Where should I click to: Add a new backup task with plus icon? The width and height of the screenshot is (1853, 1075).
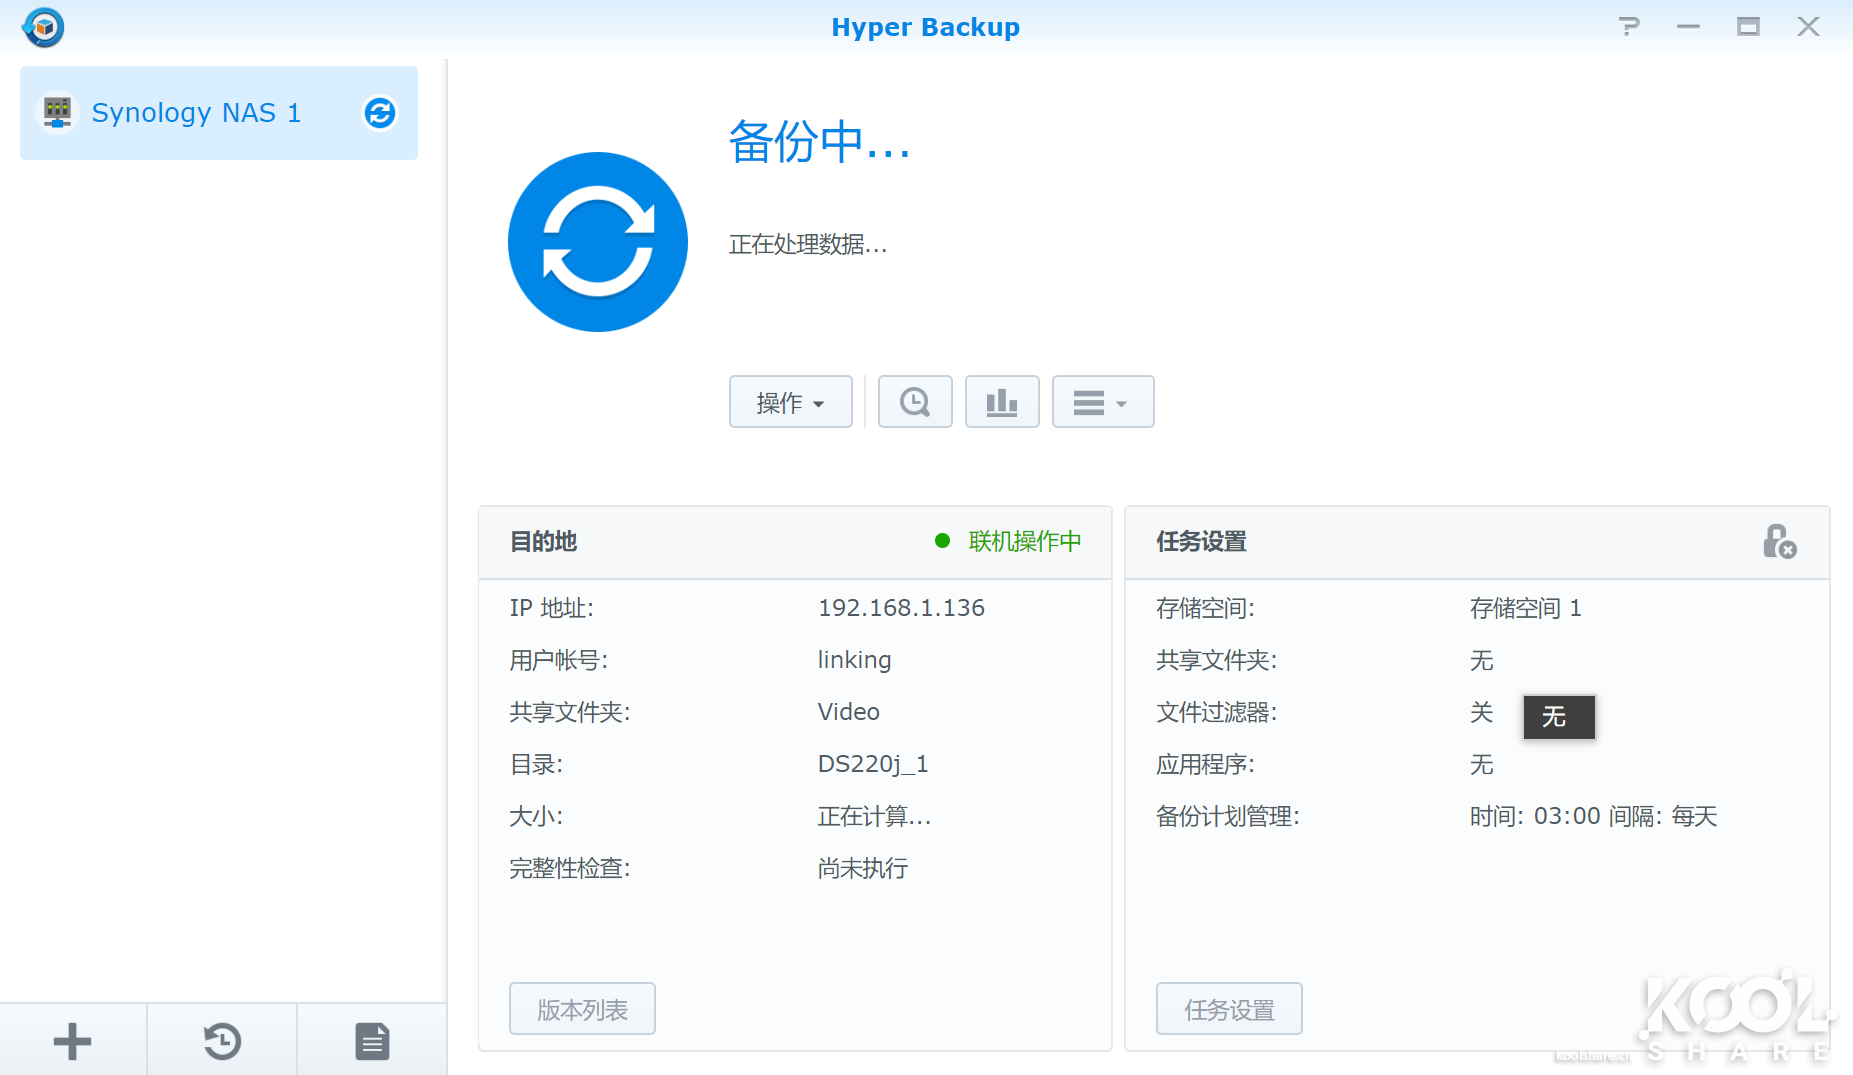point(72,1041)
